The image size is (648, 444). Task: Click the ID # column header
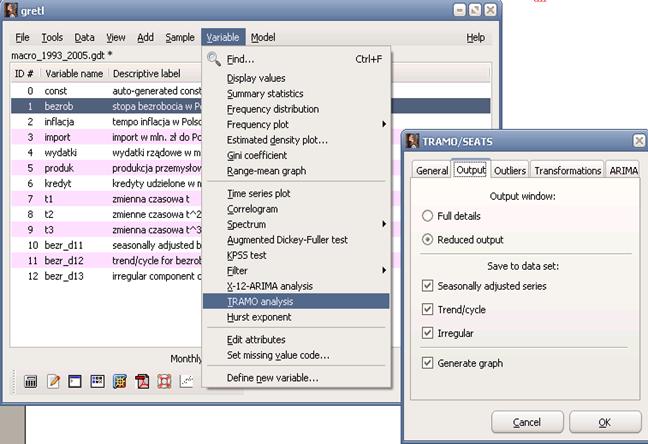[x=25, y=74]
